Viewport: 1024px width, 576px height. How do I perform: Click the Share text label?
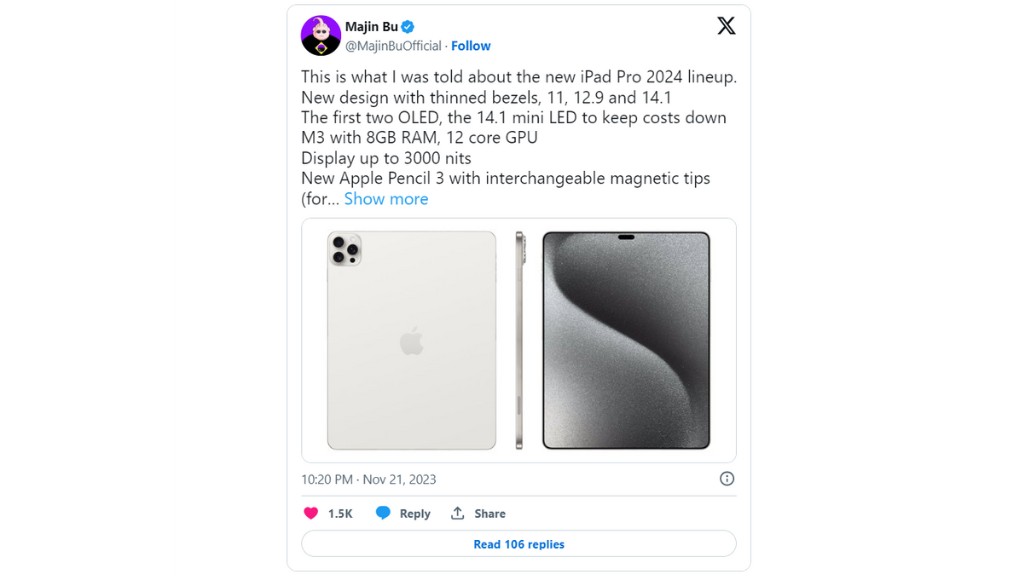click(488, 513)
